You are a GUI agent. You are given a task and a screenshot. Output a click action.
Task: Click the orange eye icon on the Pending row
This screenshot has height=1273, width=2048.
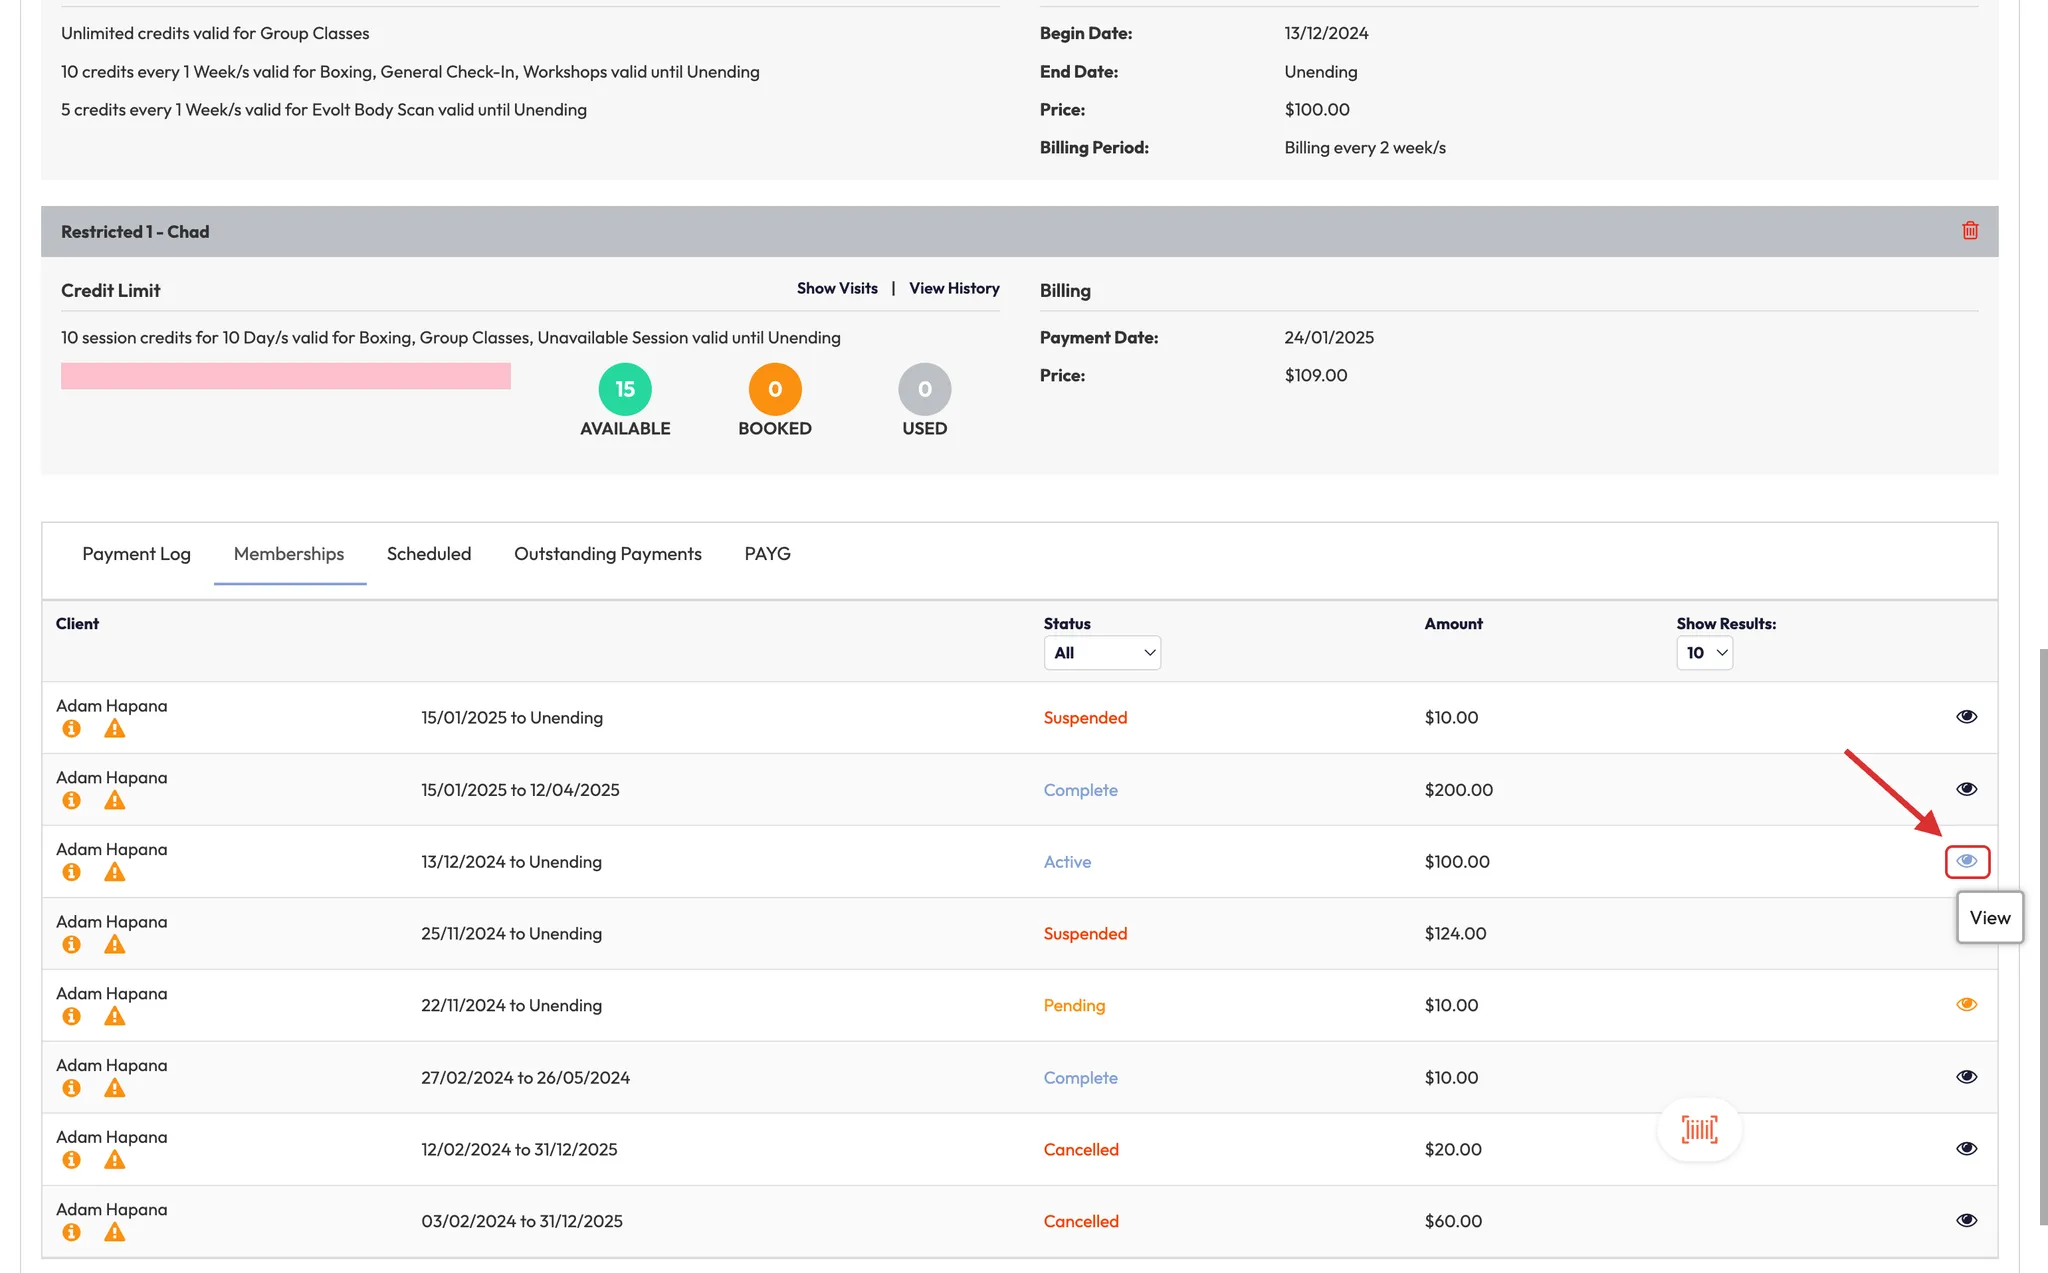click(1966, 1005)
